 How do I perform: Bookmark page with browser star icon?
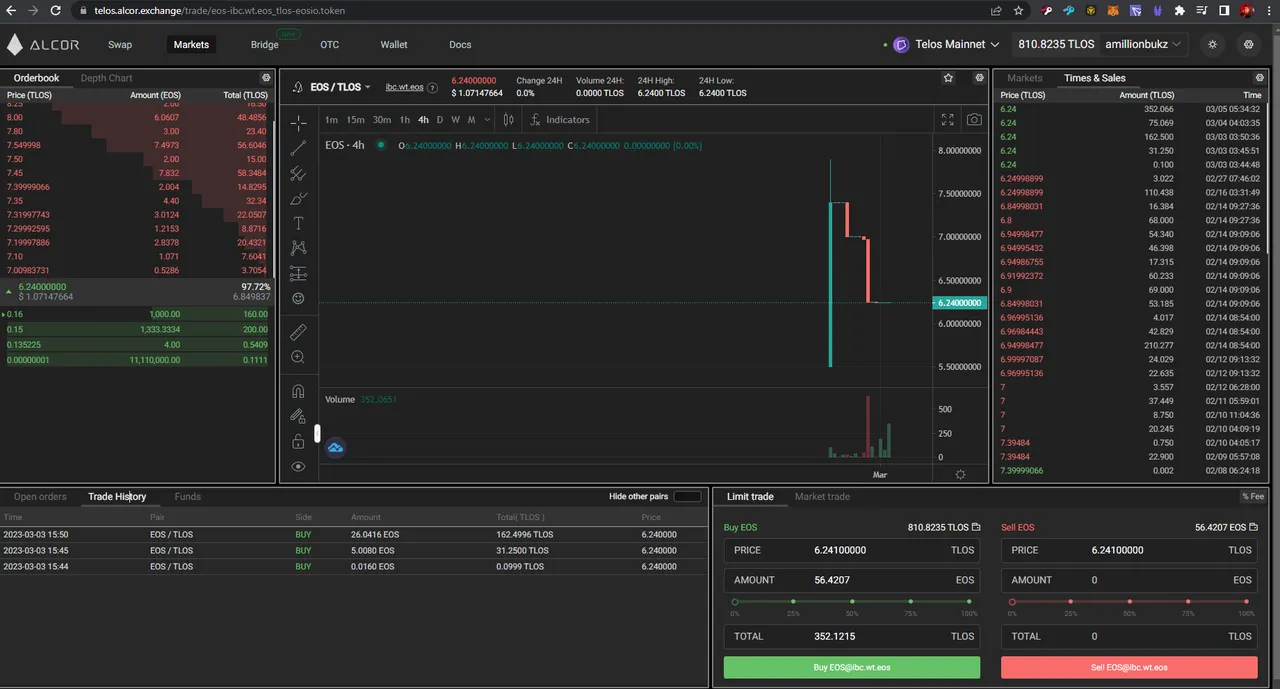click(1018, 10)
